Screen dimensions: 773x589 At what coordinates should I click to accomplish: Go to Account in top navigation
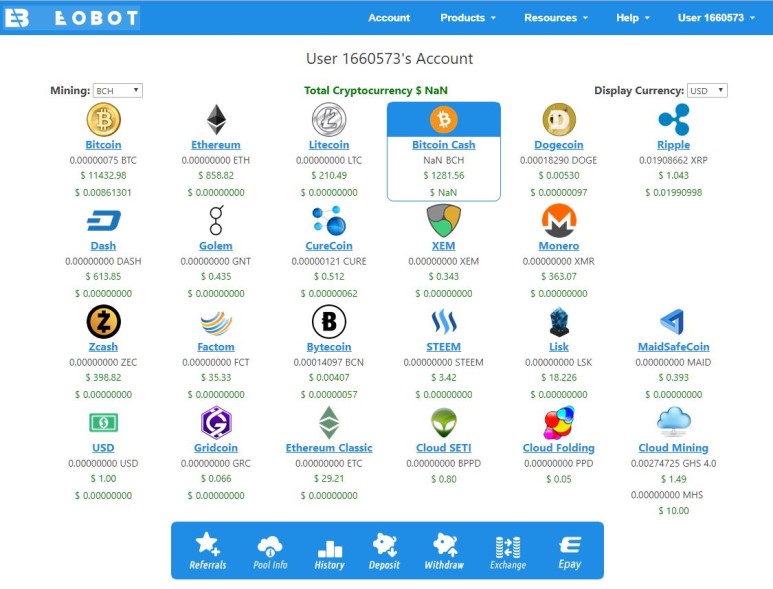(x=389, y=18)
